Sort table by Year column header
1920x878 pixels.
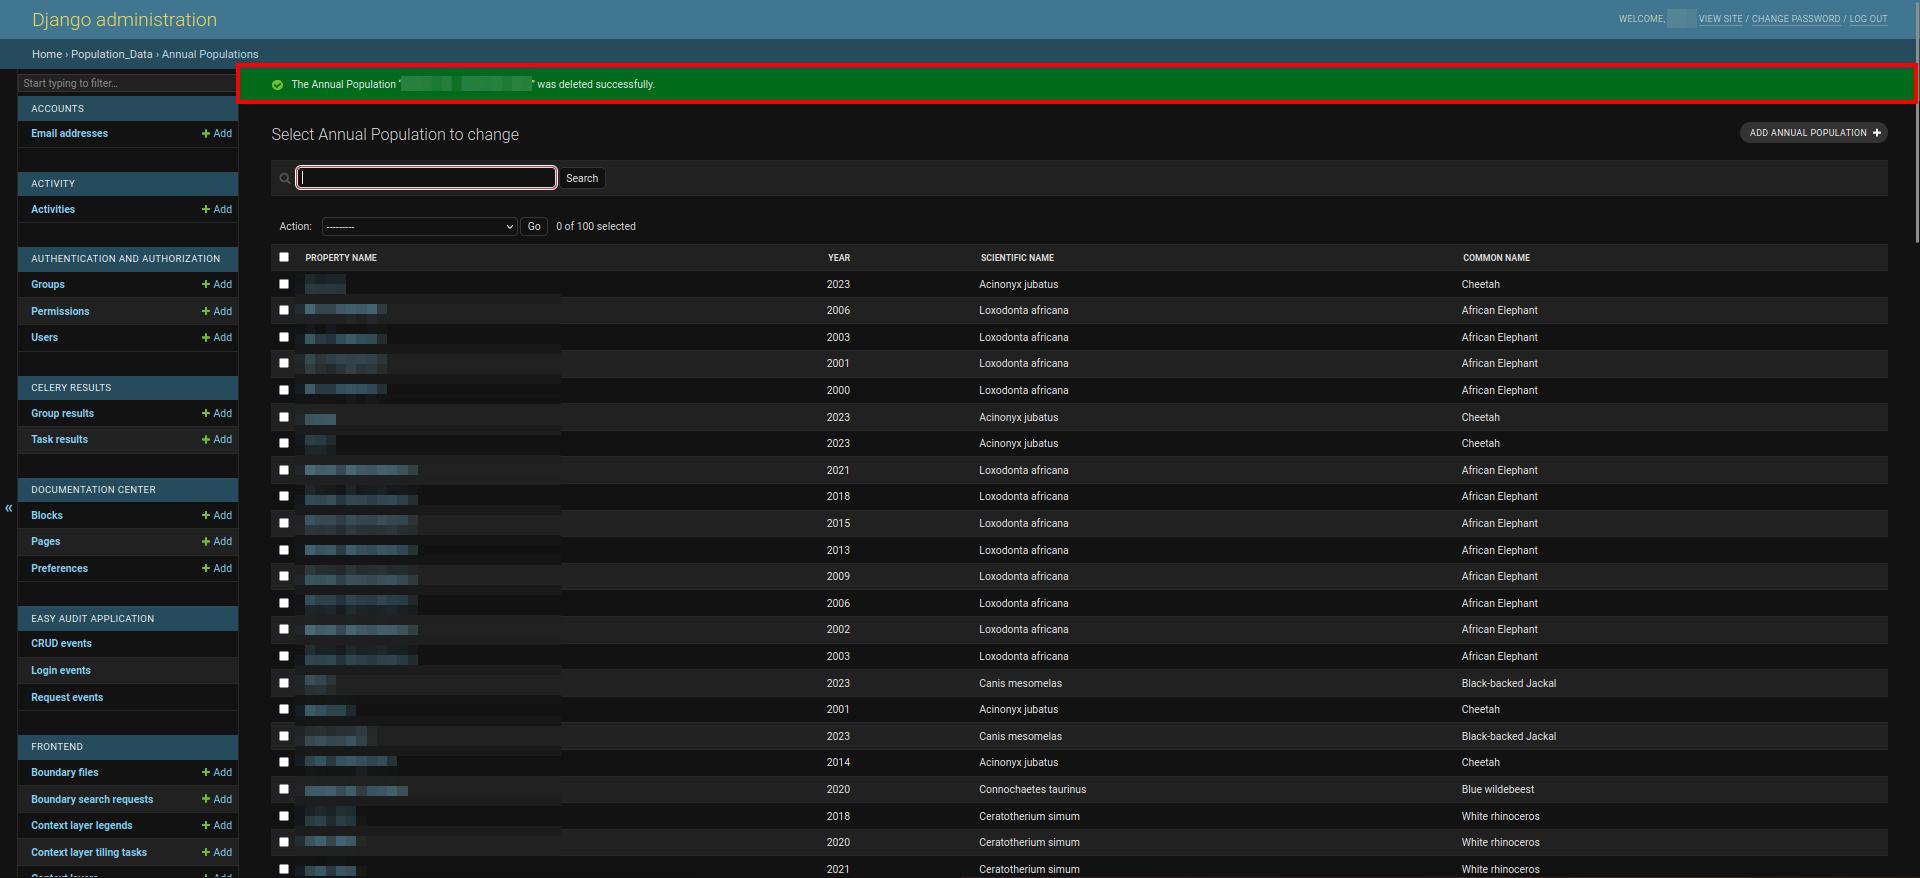[839, 258]
